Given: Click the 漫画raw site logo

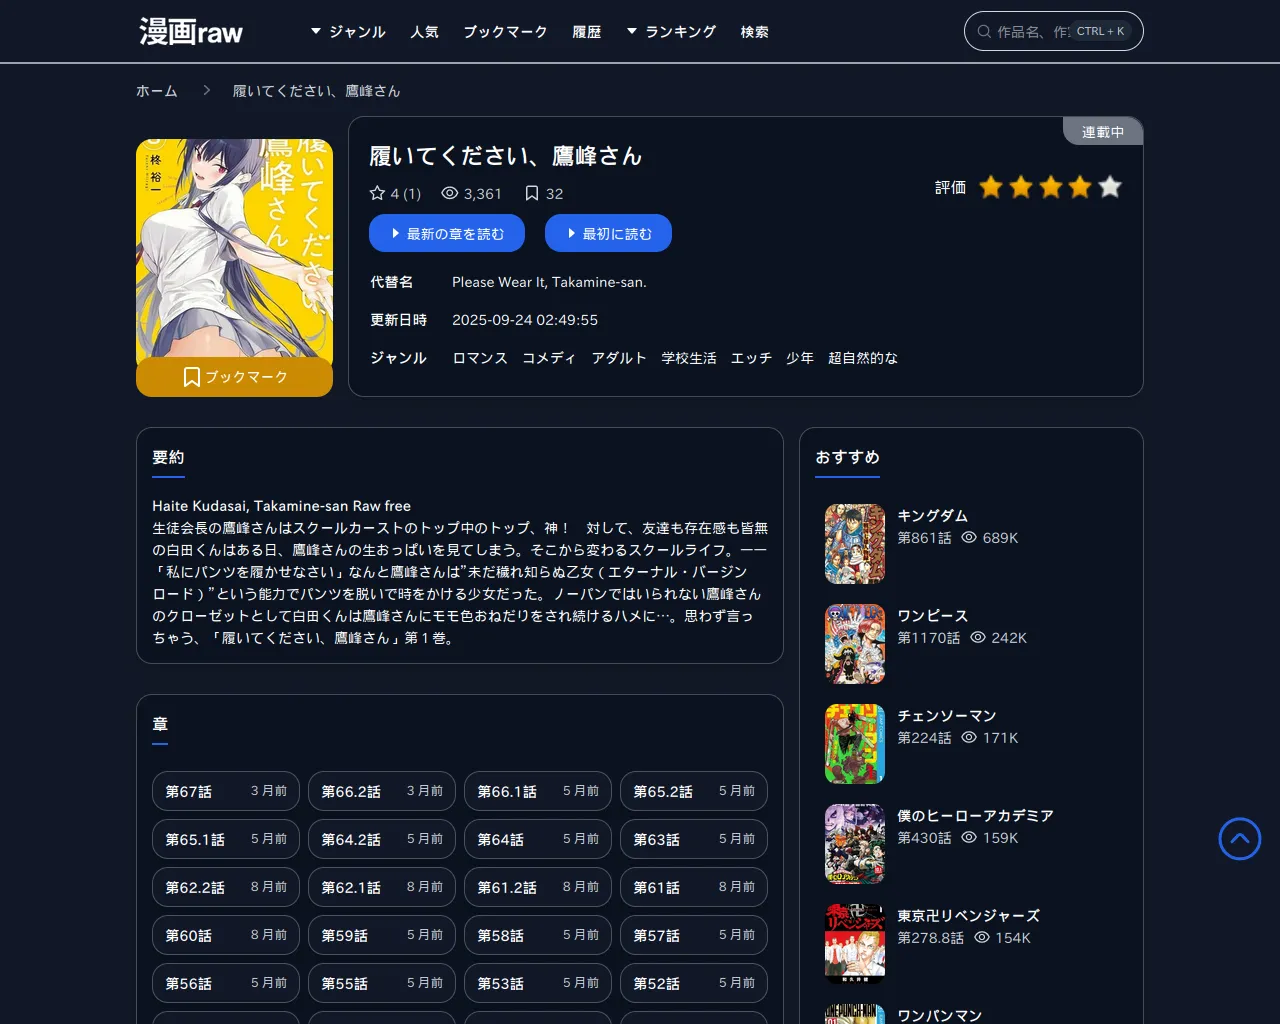Looking at the screenshot, I should [191, 32].
